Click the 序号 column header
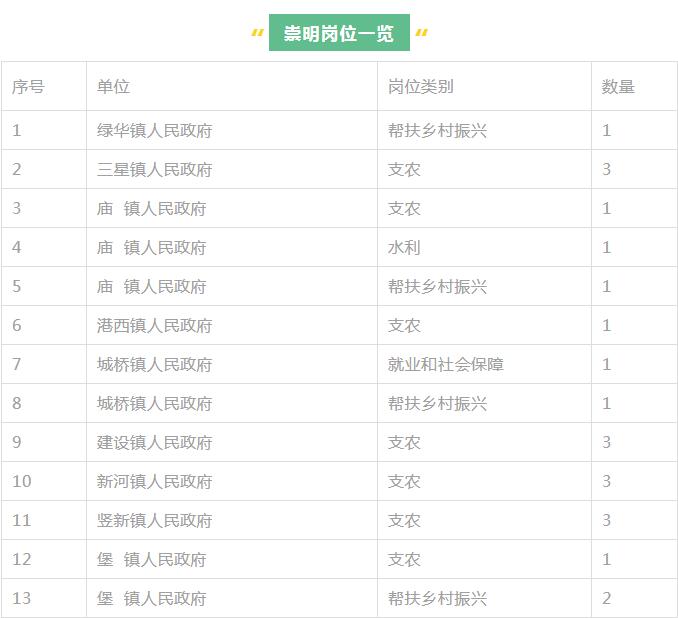The image size is (678, 618). pyautogui.click(x=28, y=87)
